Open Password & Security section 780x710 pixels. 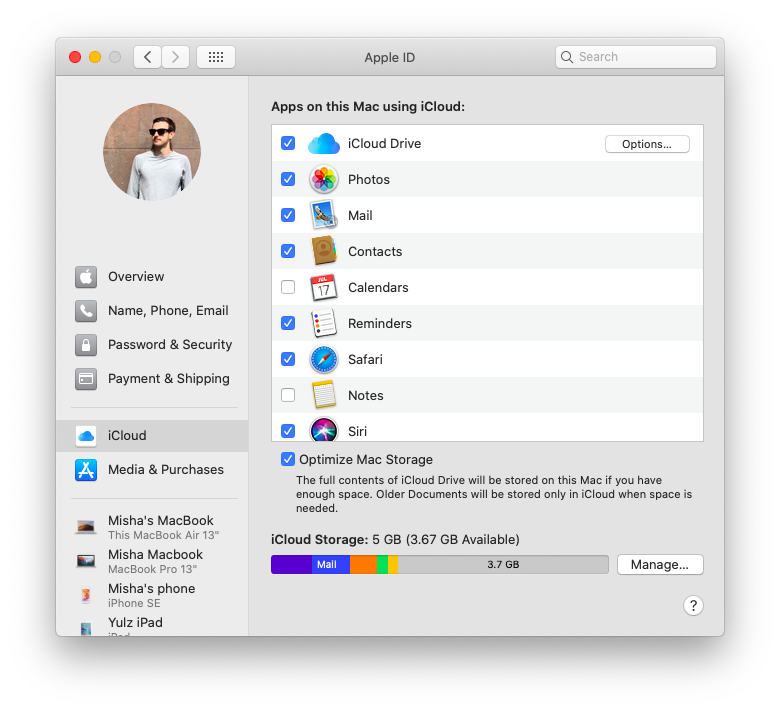pyautogui.click(x=169, y=345)
